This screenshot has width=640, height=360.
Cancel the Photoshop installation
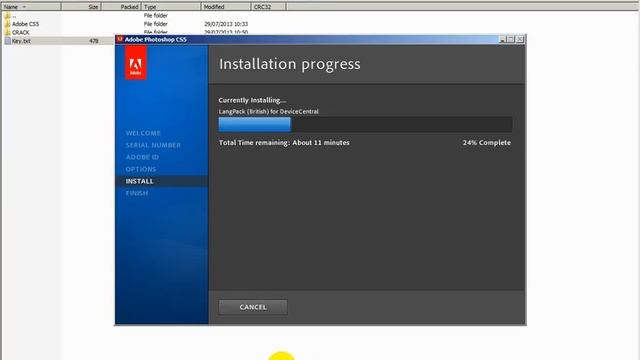tap(253, 307)
